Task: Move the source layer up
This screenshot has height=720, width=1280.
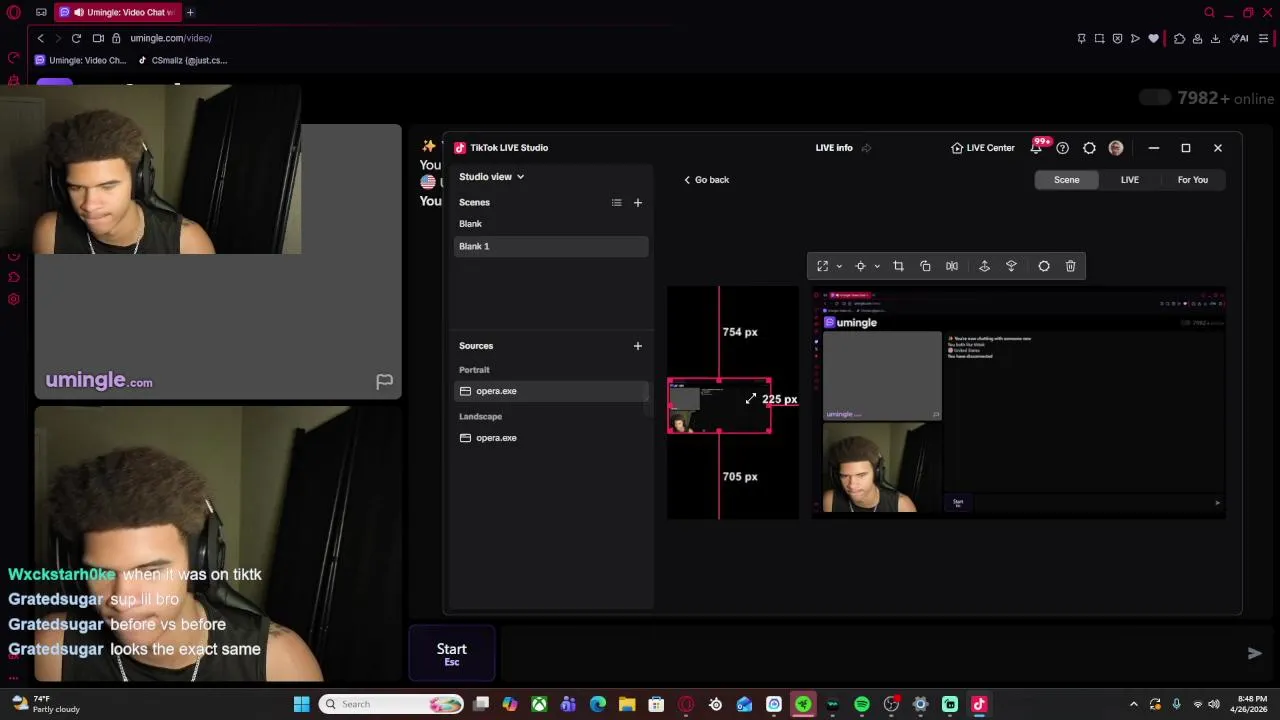Action: (x=984, y=266)
